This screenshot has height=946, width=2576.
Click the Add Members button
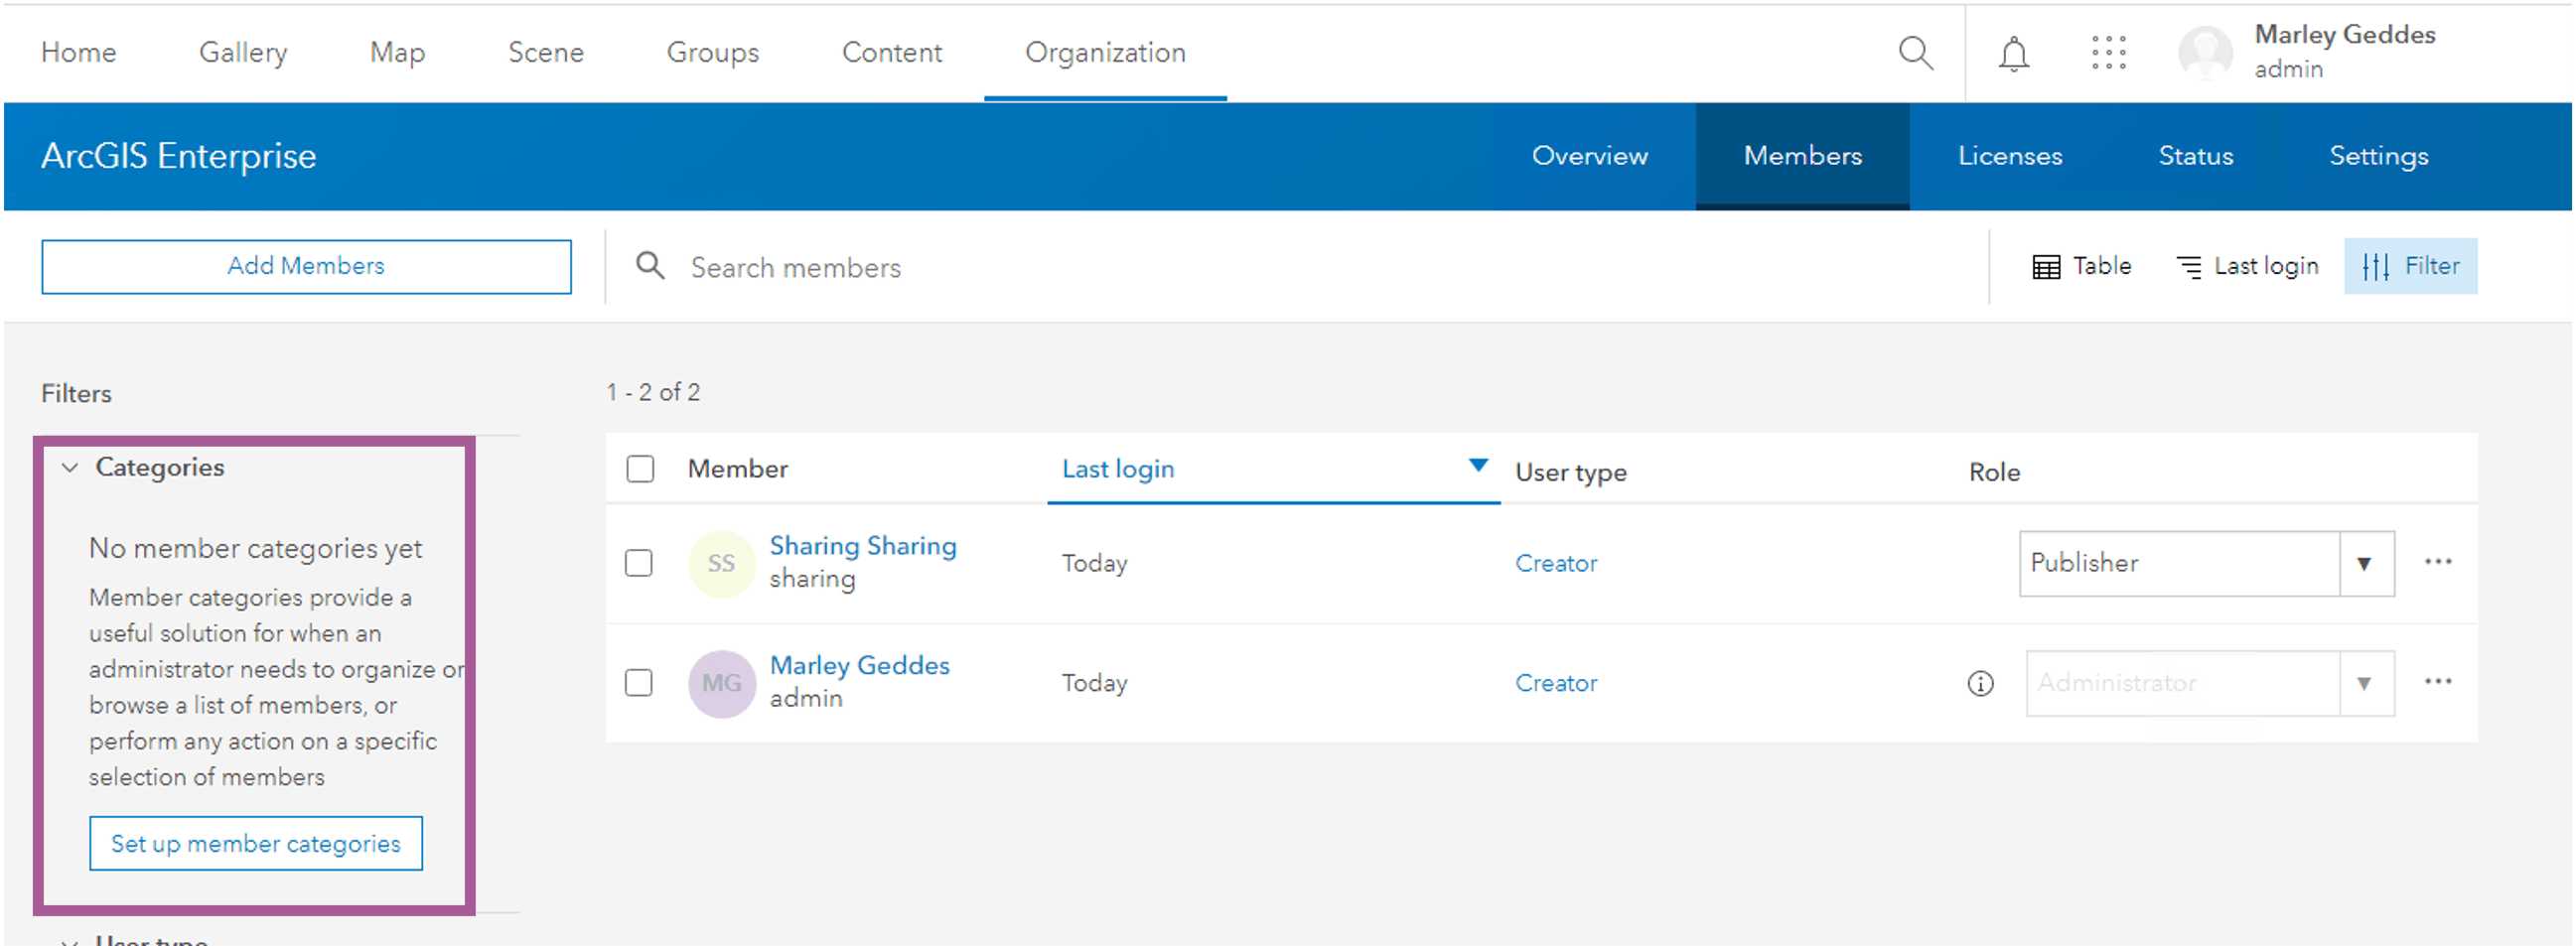[306, 266]
